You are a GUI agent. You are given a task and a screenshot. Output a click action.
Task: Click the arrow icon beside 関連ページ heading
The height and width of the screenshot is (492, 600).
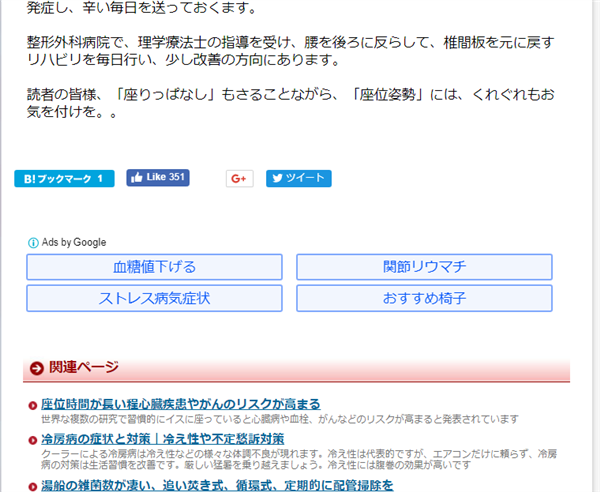[x=37, y=368]
